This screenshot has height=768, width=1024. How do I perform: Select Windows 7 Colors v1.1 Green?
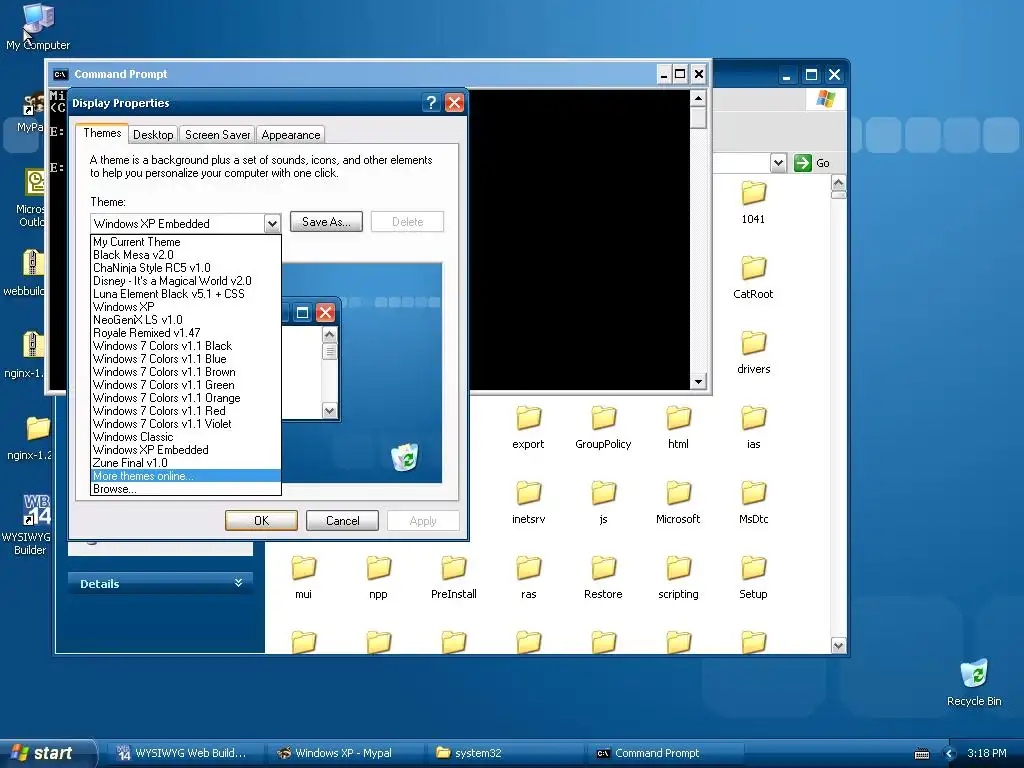click(185, 385)
